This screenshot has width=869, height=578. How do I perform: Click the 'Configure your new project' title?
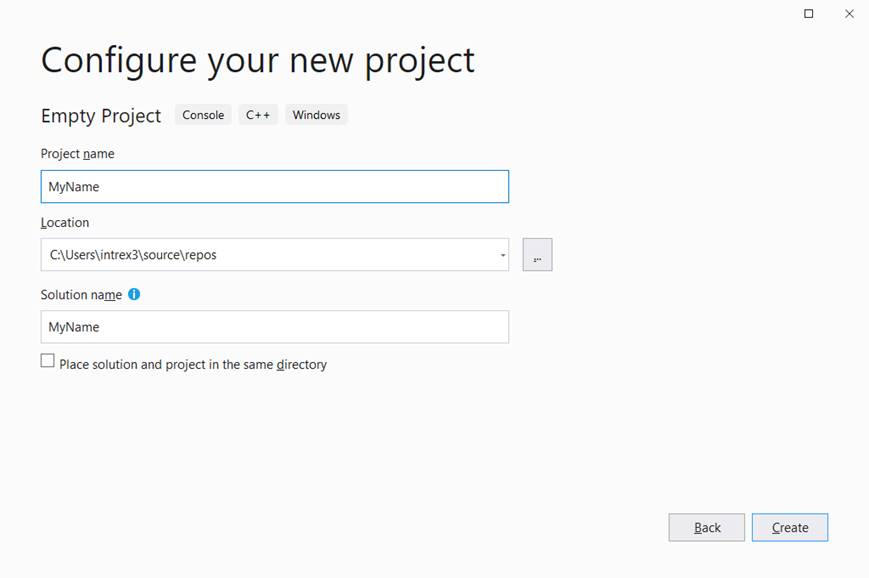pyautogui.click(x=258, y=61)
